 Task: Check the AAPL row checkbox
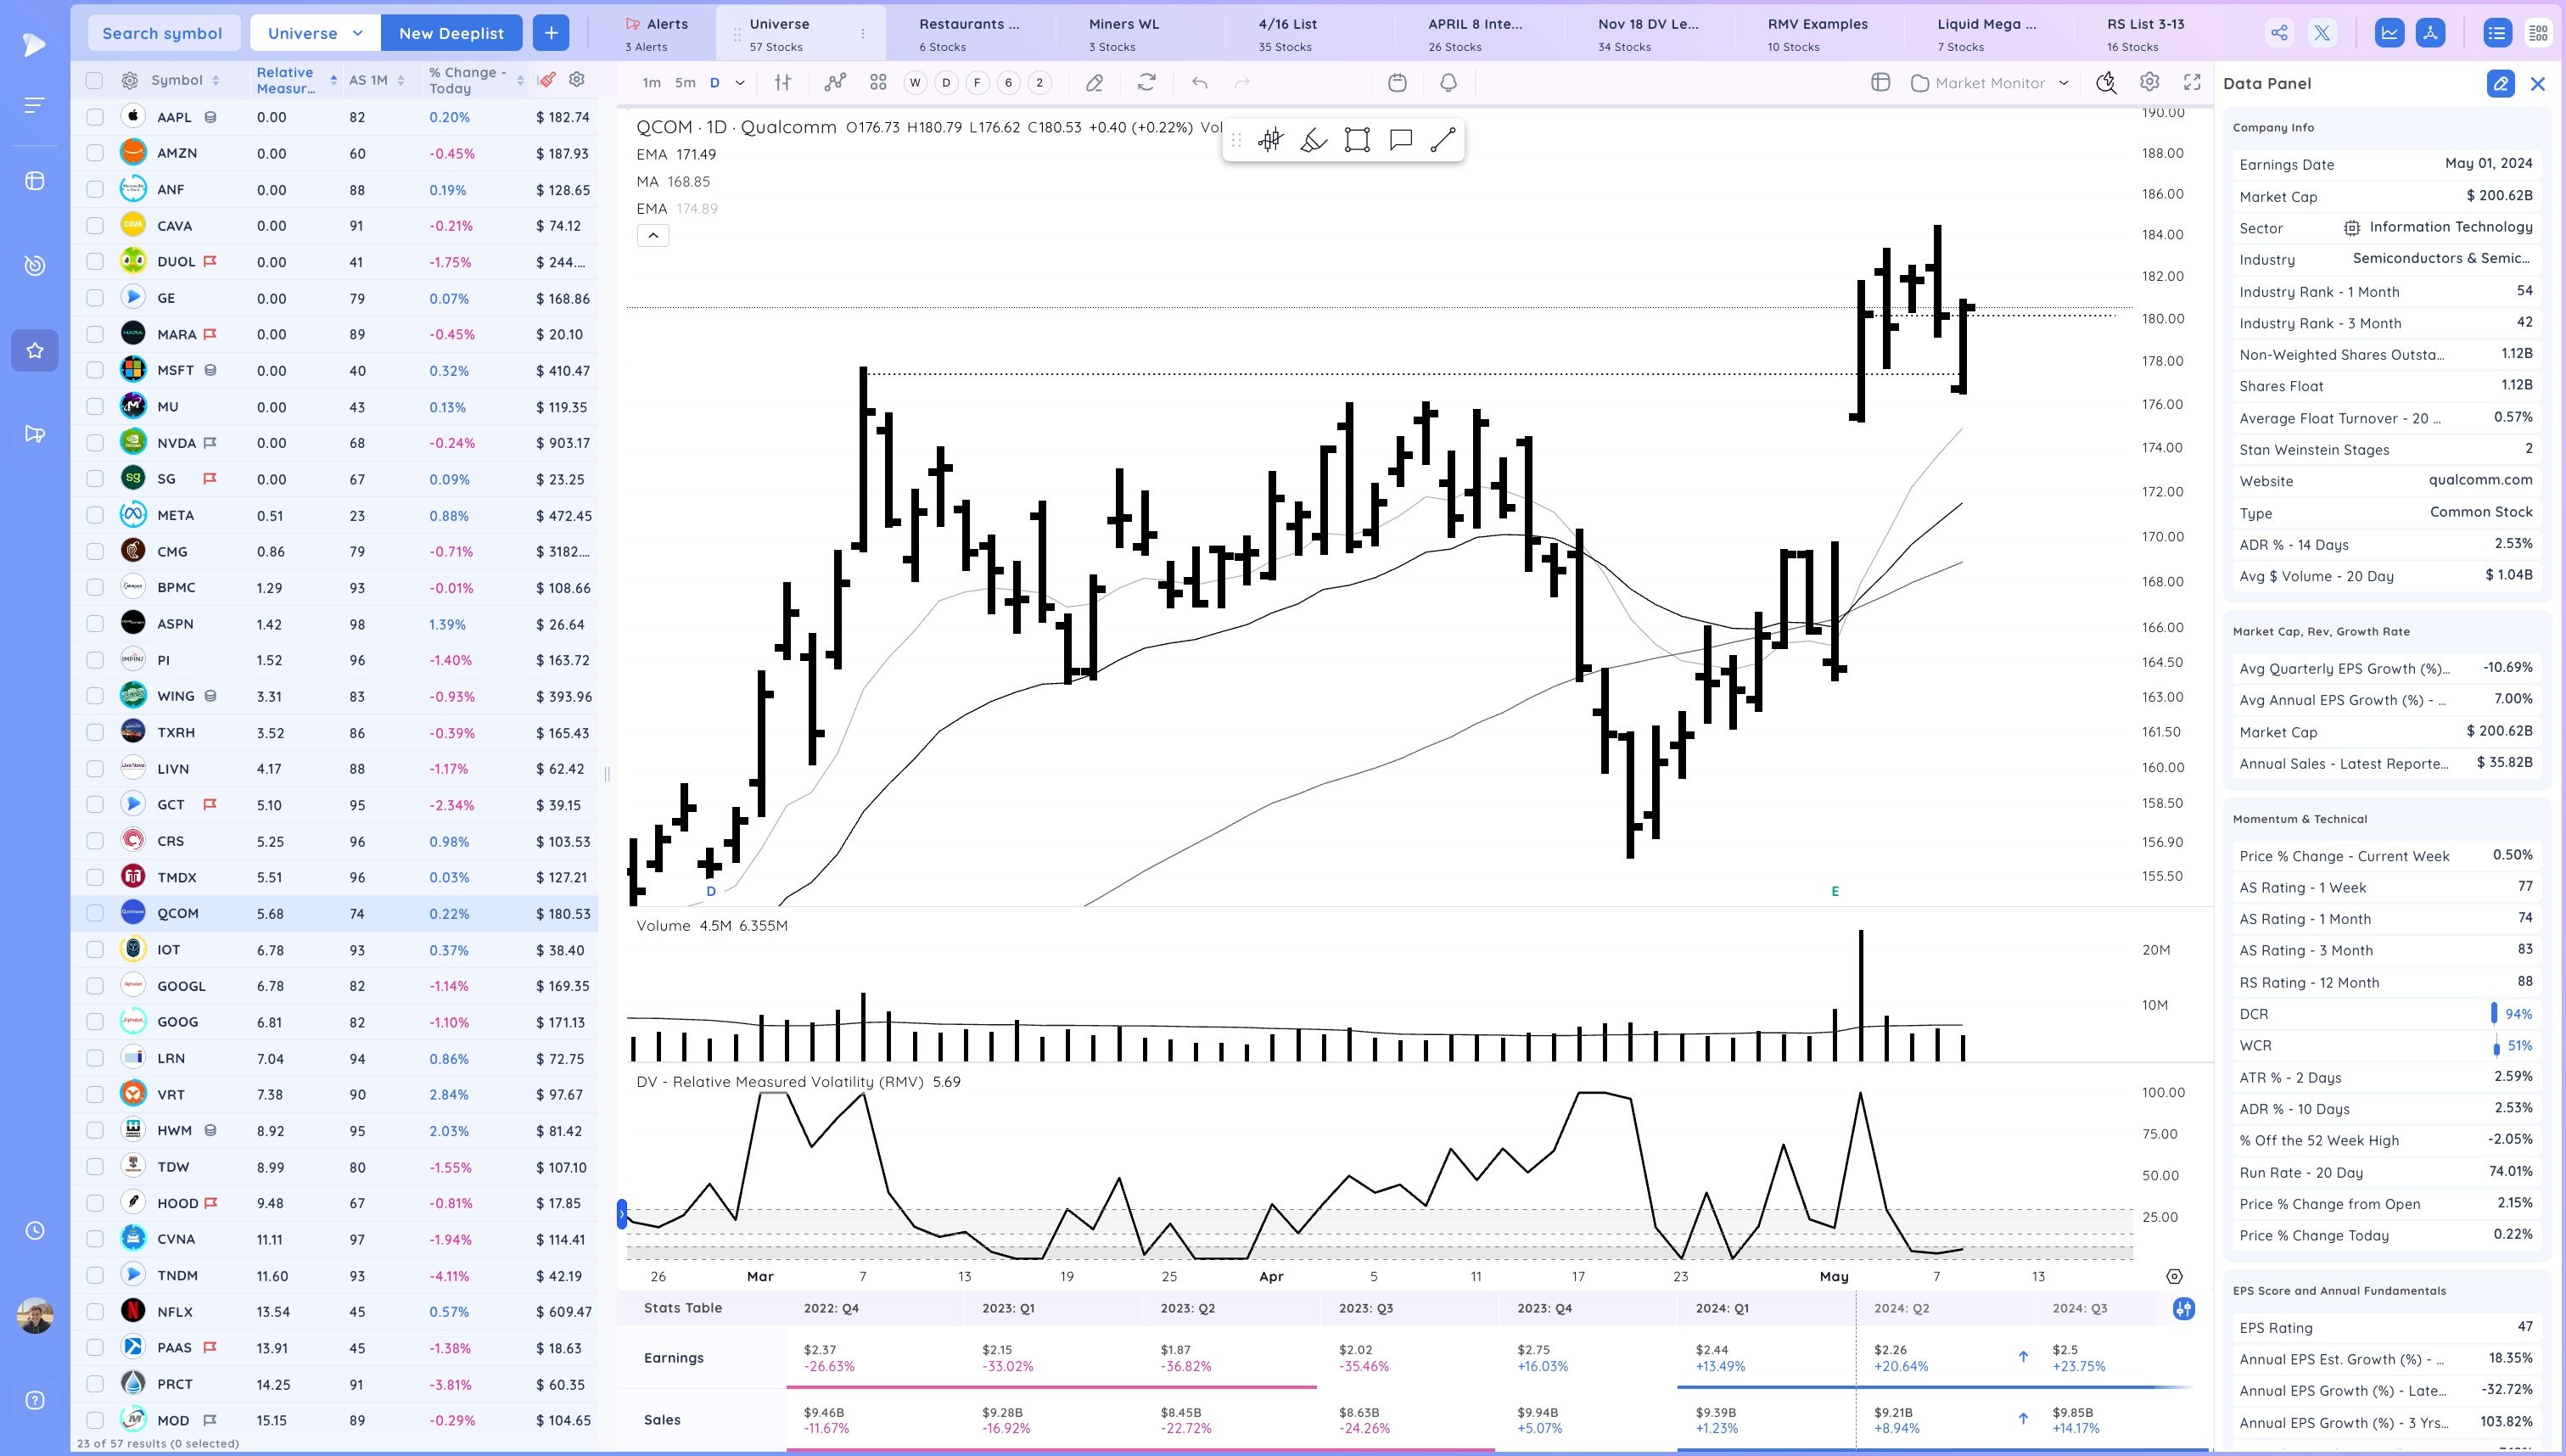tap(95, 117)
